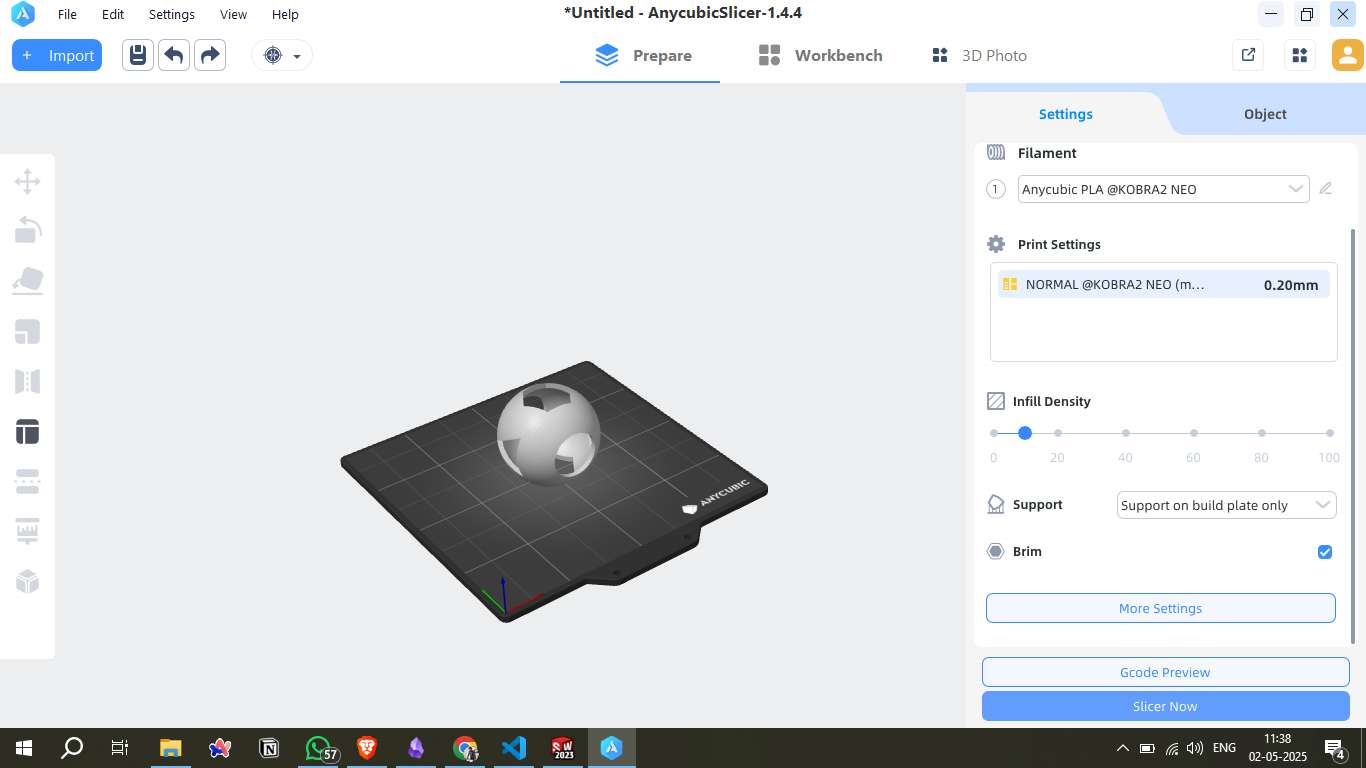Screen dimensions: 1366x768
Task: Set Infill Density slider to 100
Action: coord(1330,433)
